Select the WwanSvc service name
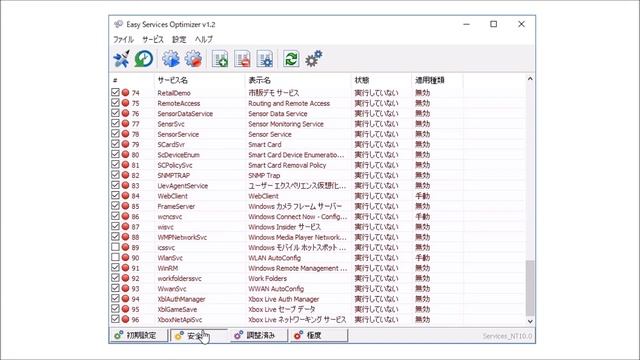The image size is (640, 360). (172, 289)
